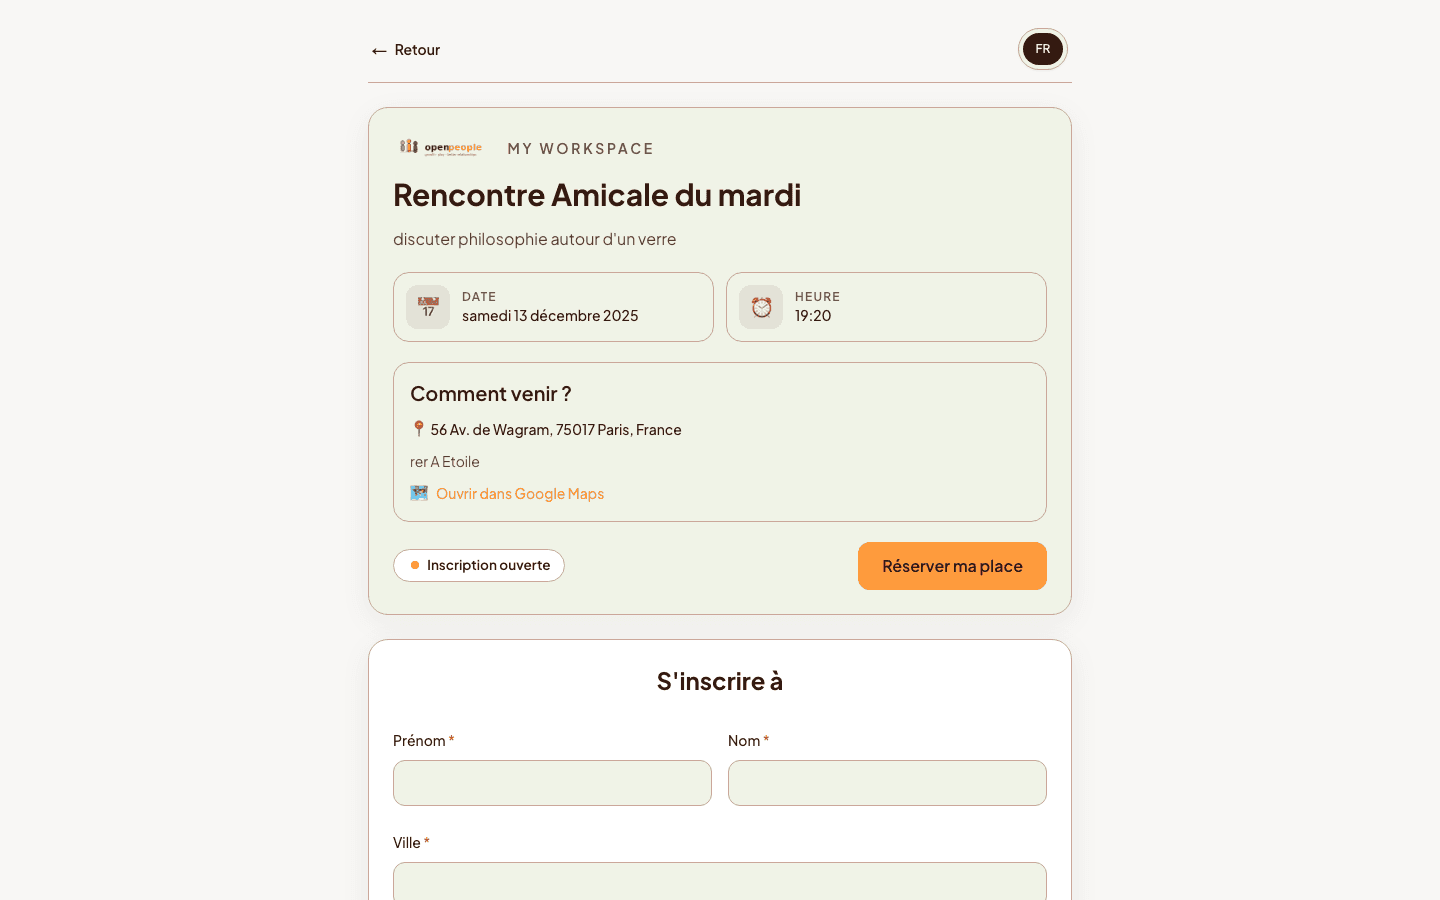
Task: Click the back arrow beside Retour
Action: 378,49
